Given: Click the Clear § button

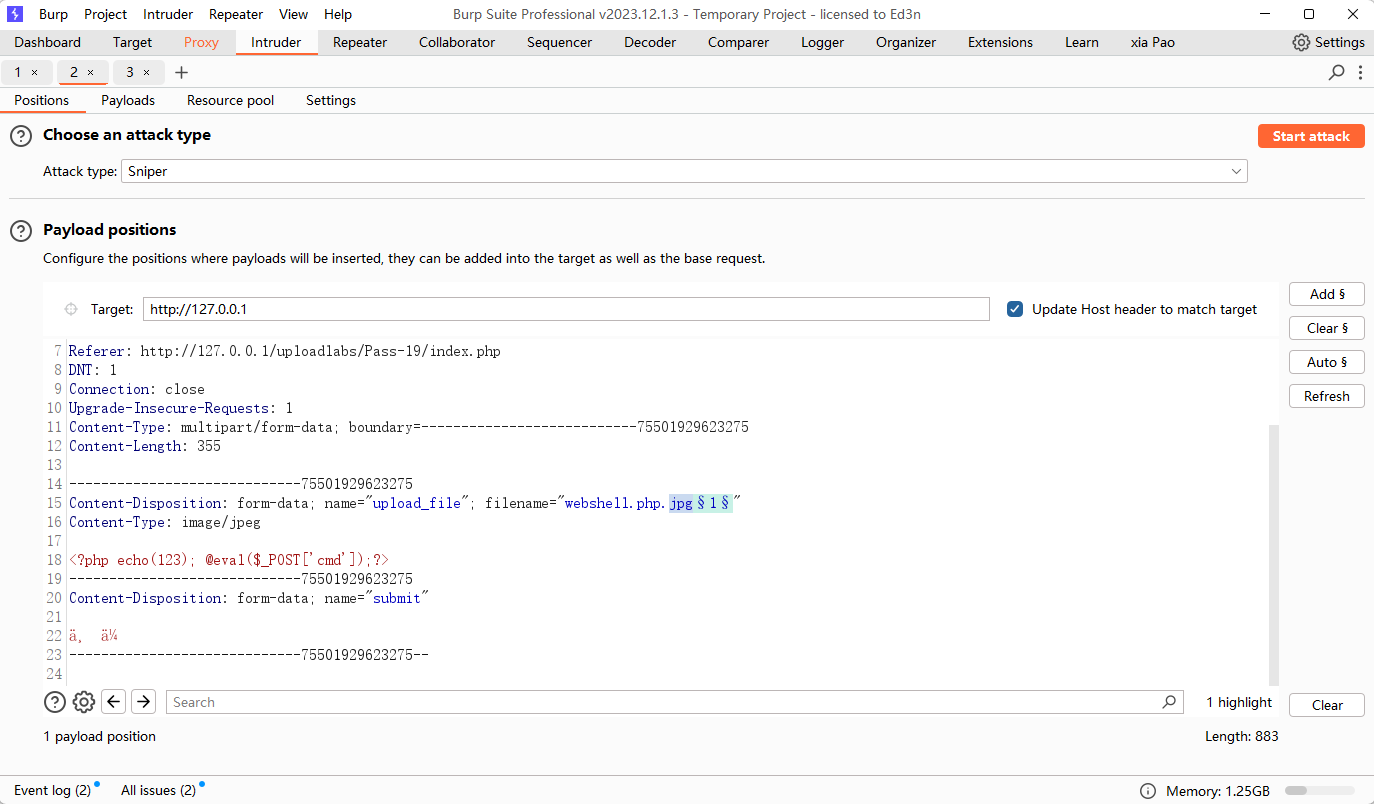Looking at the screenshot, I should coord(1327,328).
